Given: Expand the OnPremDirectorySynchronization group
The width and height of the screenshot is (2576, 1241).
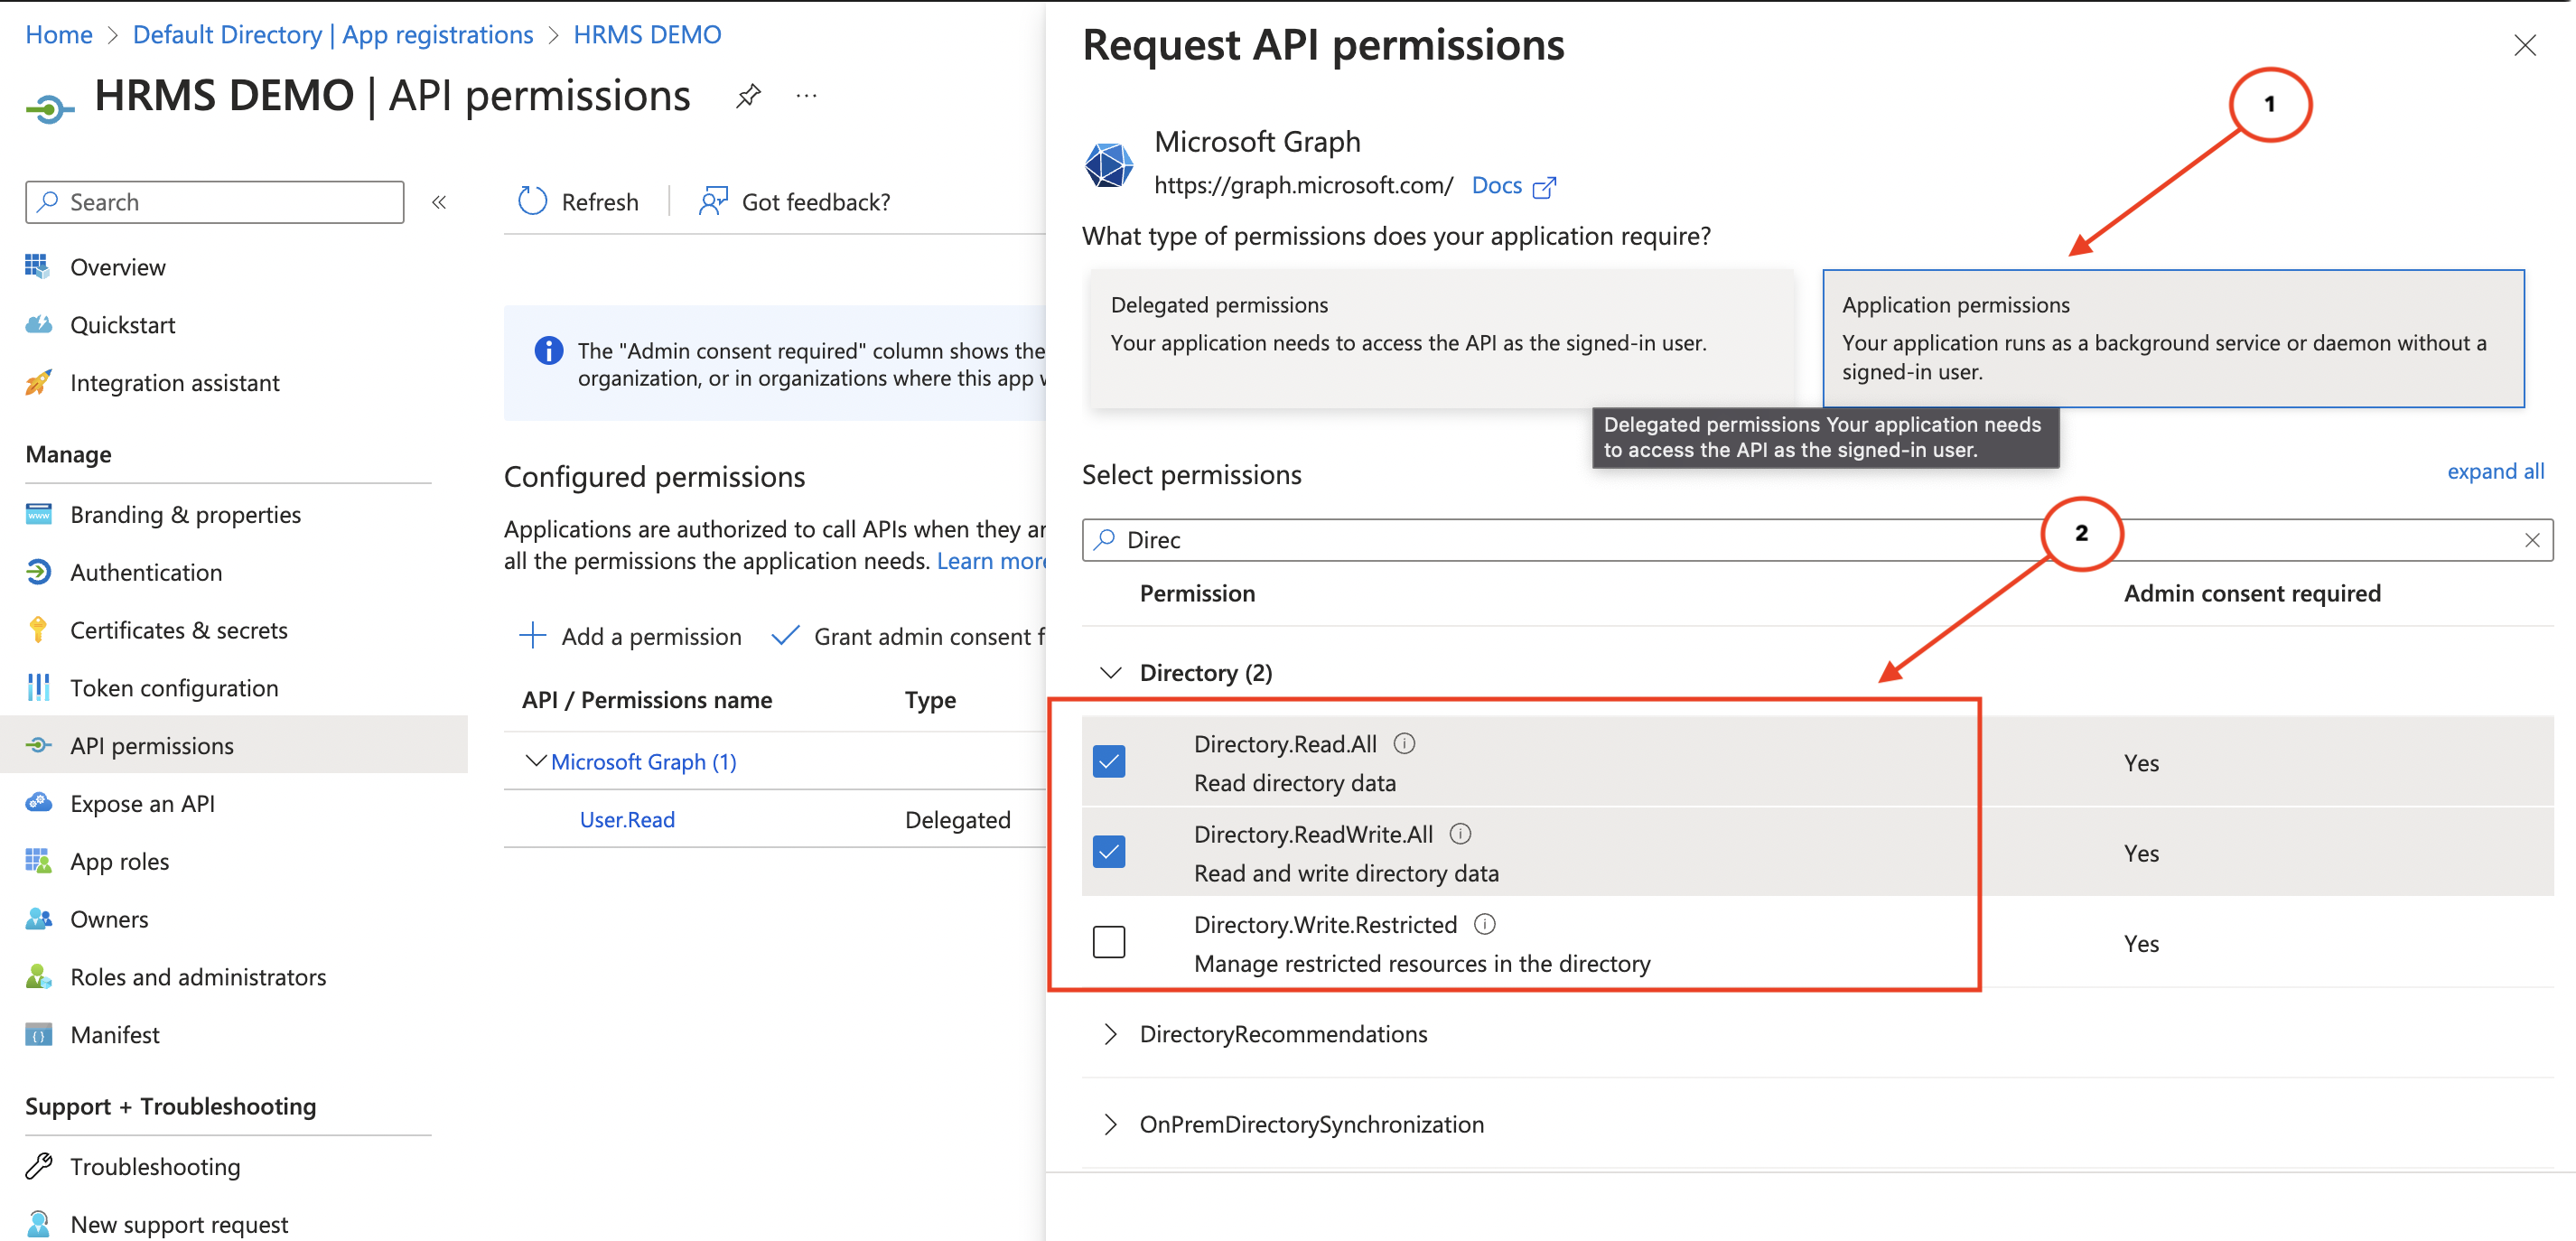Looking at the screenshot, I should click(x=1110, y=1125).
